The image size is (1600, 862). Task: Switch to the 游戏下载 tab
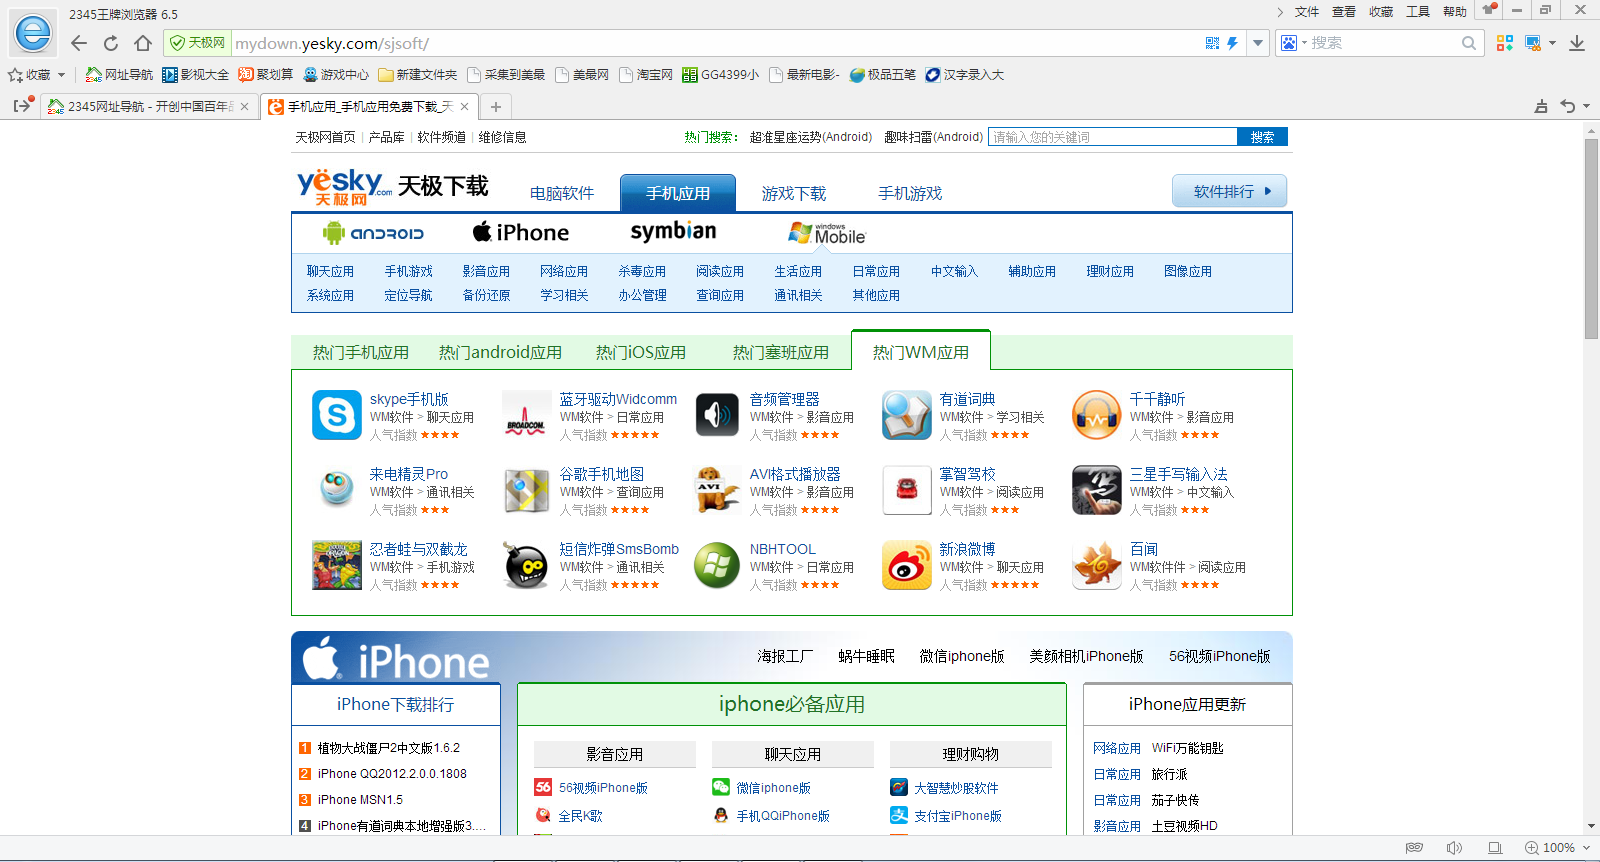794,193
